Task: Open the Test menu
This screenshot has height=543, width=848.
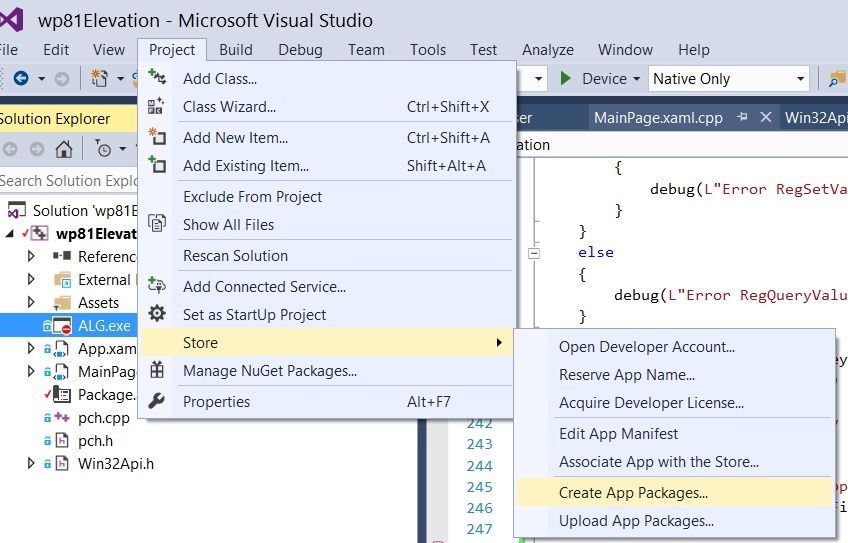Action: pyautogui.click(x=483, y=50)
